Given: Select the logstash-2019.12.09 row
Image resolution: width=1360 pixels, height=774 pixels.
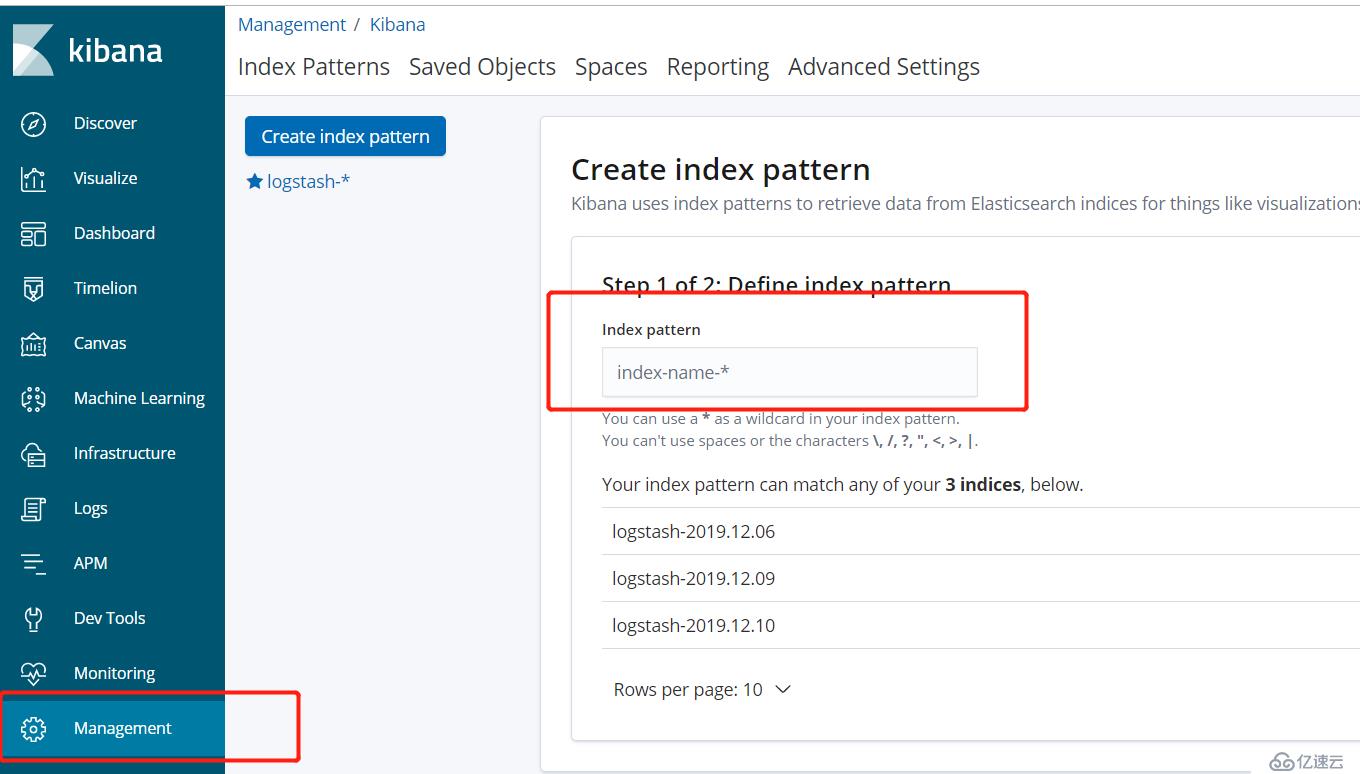Looking at the screenshot, I should tap(980, 578).
